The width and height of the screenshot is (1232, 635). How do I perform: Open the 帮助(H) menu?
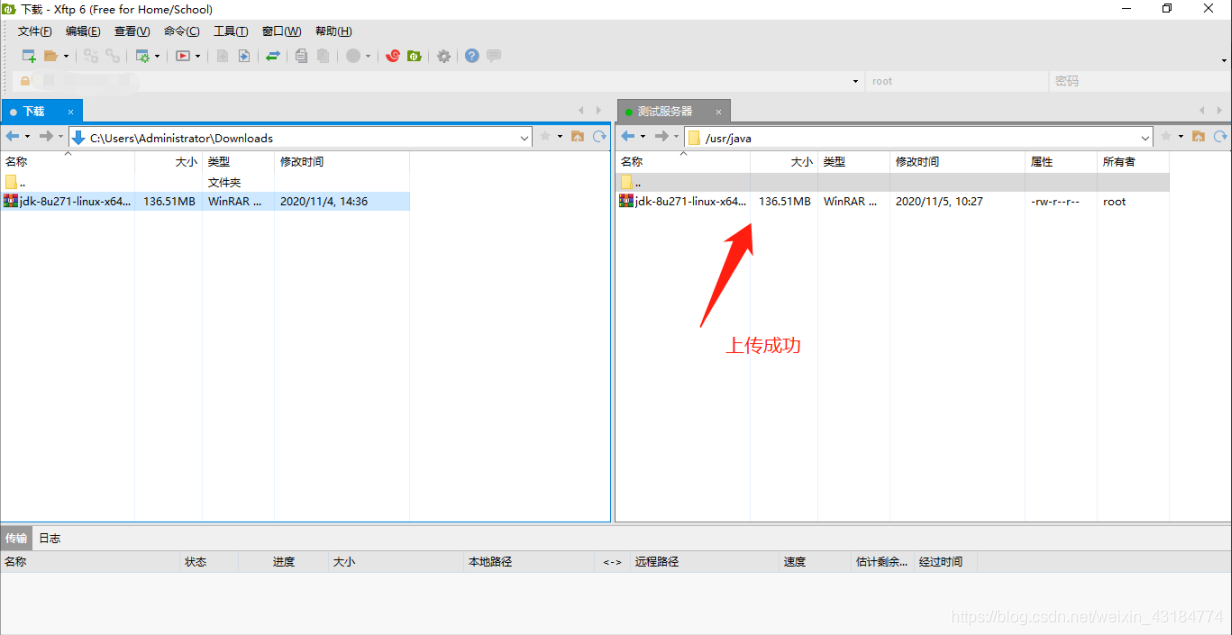click(x=333, y=31)
